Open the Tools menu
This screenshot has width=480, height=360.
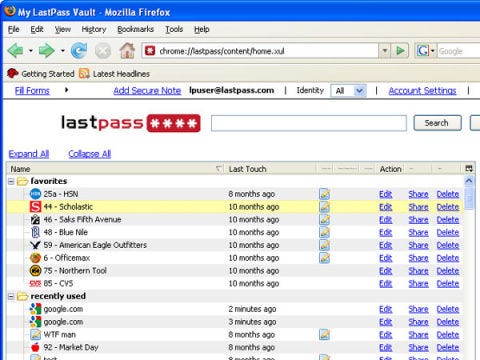(x=174, y=29)
